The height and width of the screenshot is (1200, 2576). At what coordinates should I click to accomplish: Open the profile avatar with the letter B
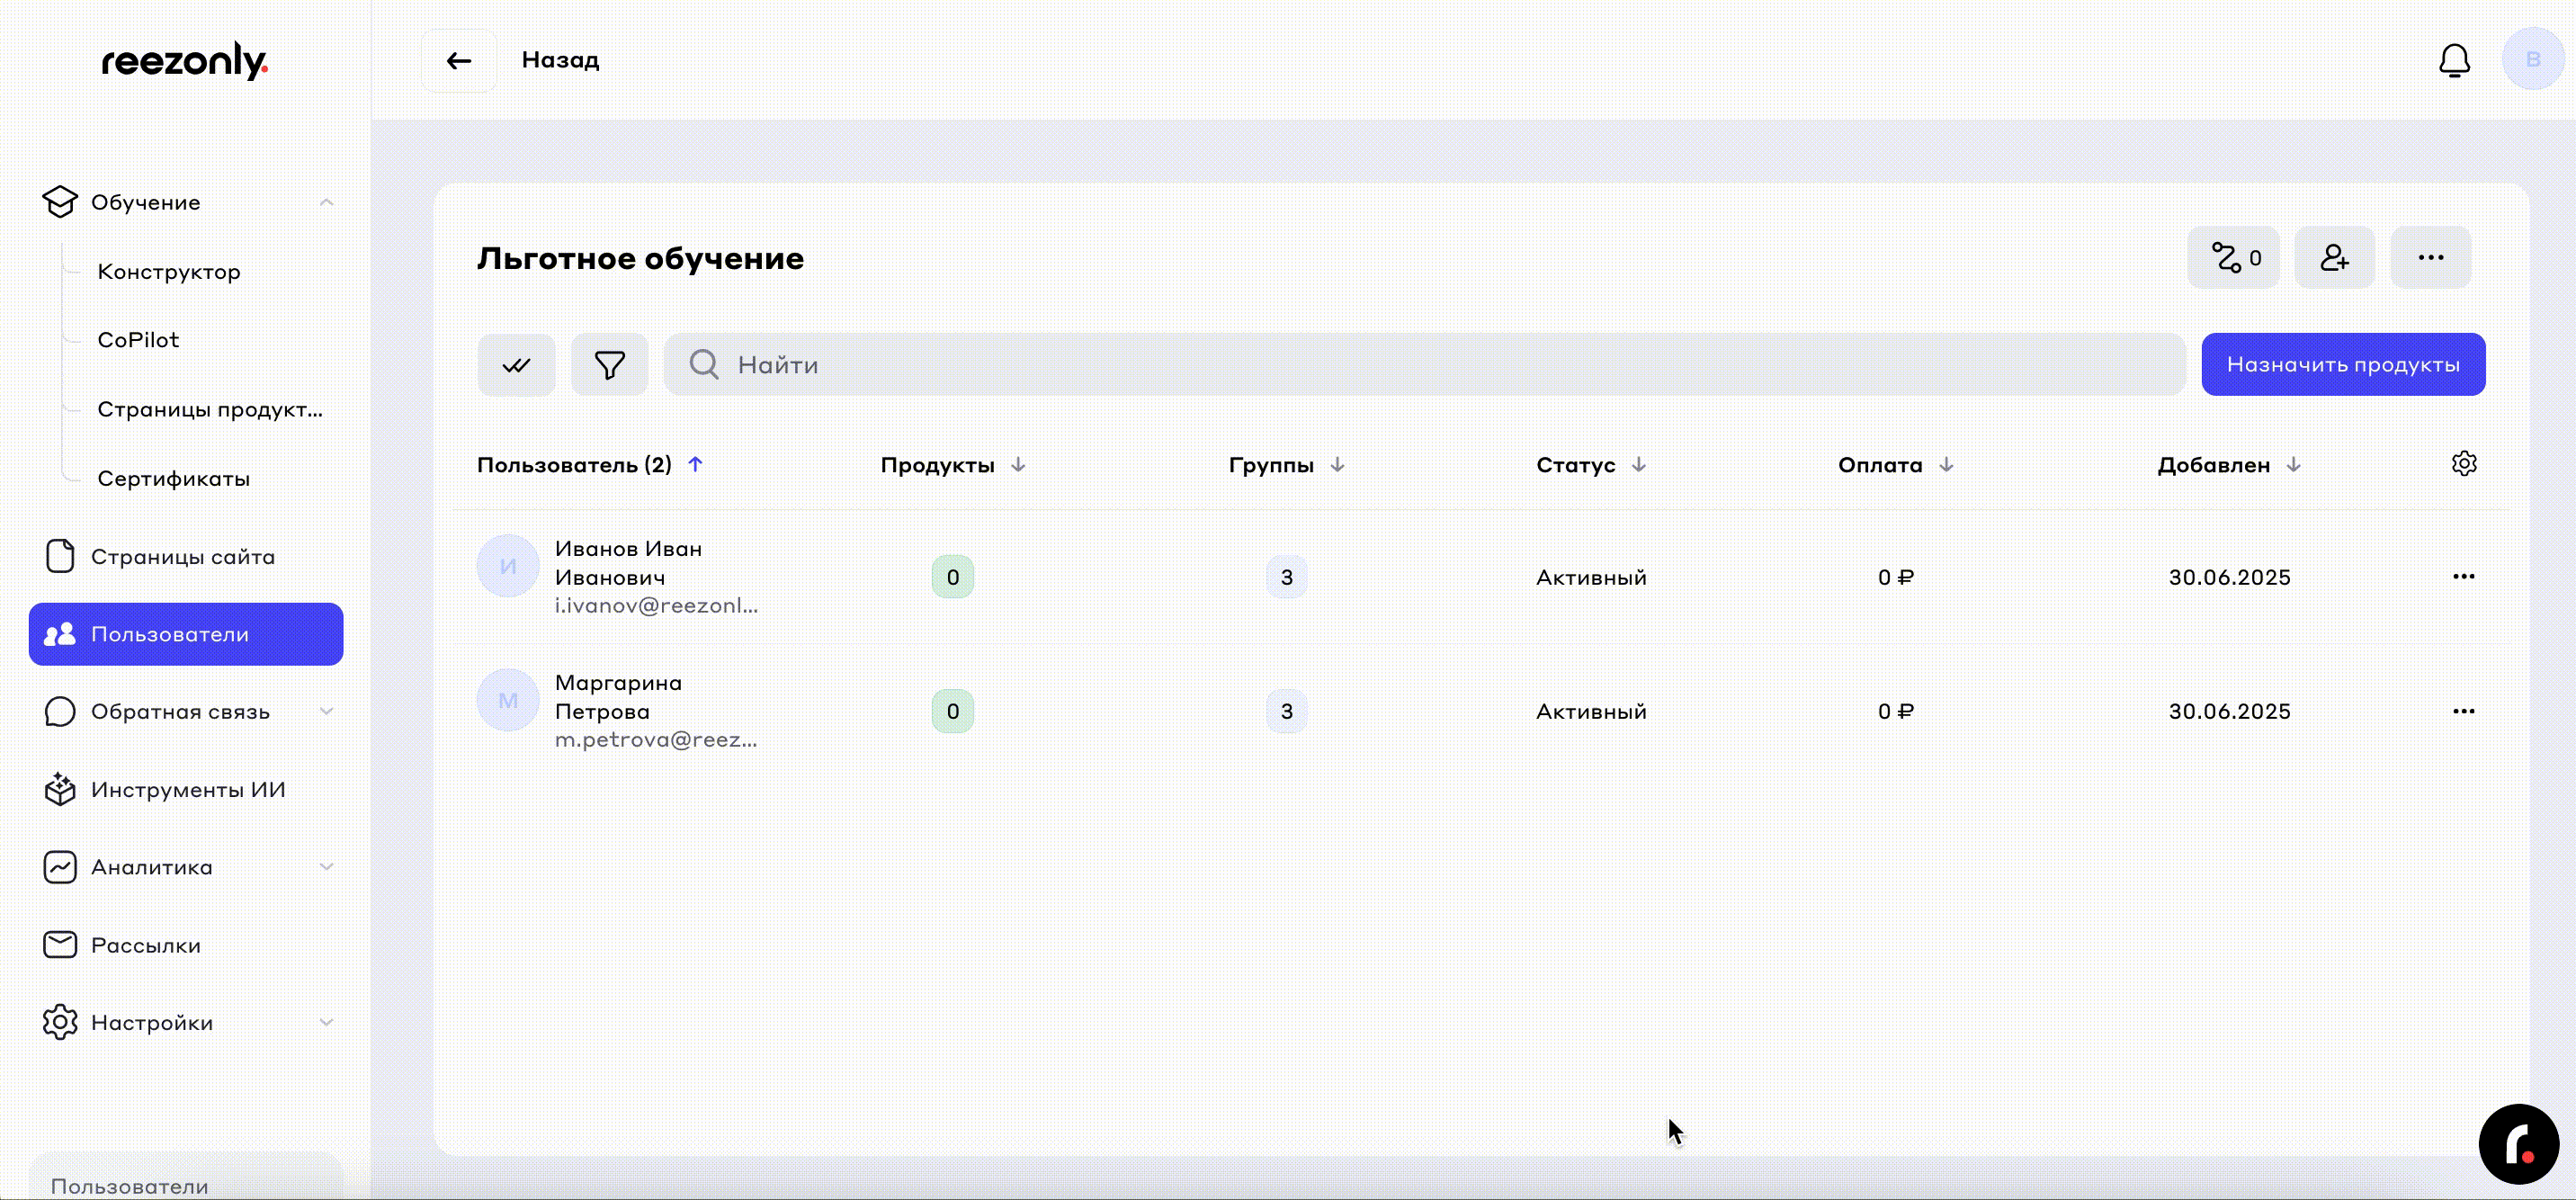tap(2532, 60)
